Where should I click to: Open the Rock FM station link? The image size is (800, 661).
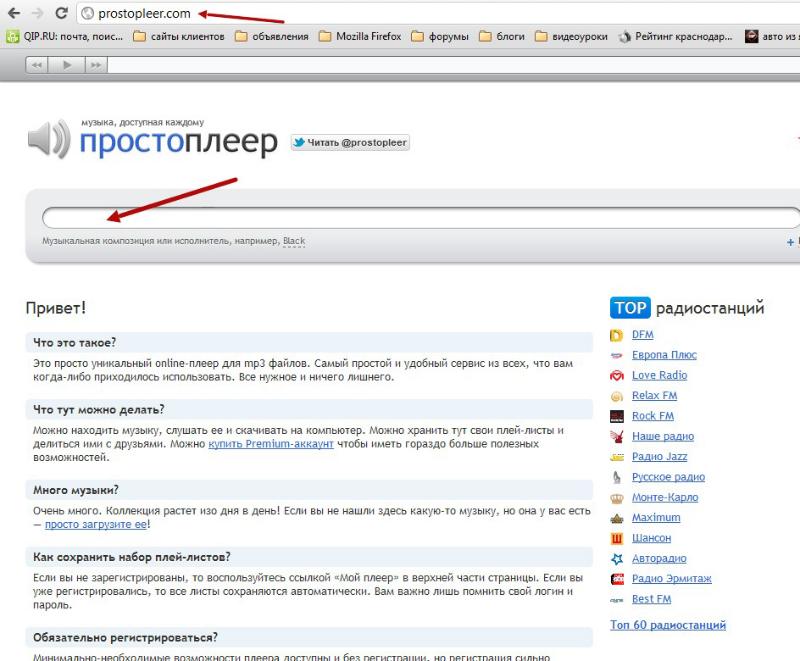653,416
